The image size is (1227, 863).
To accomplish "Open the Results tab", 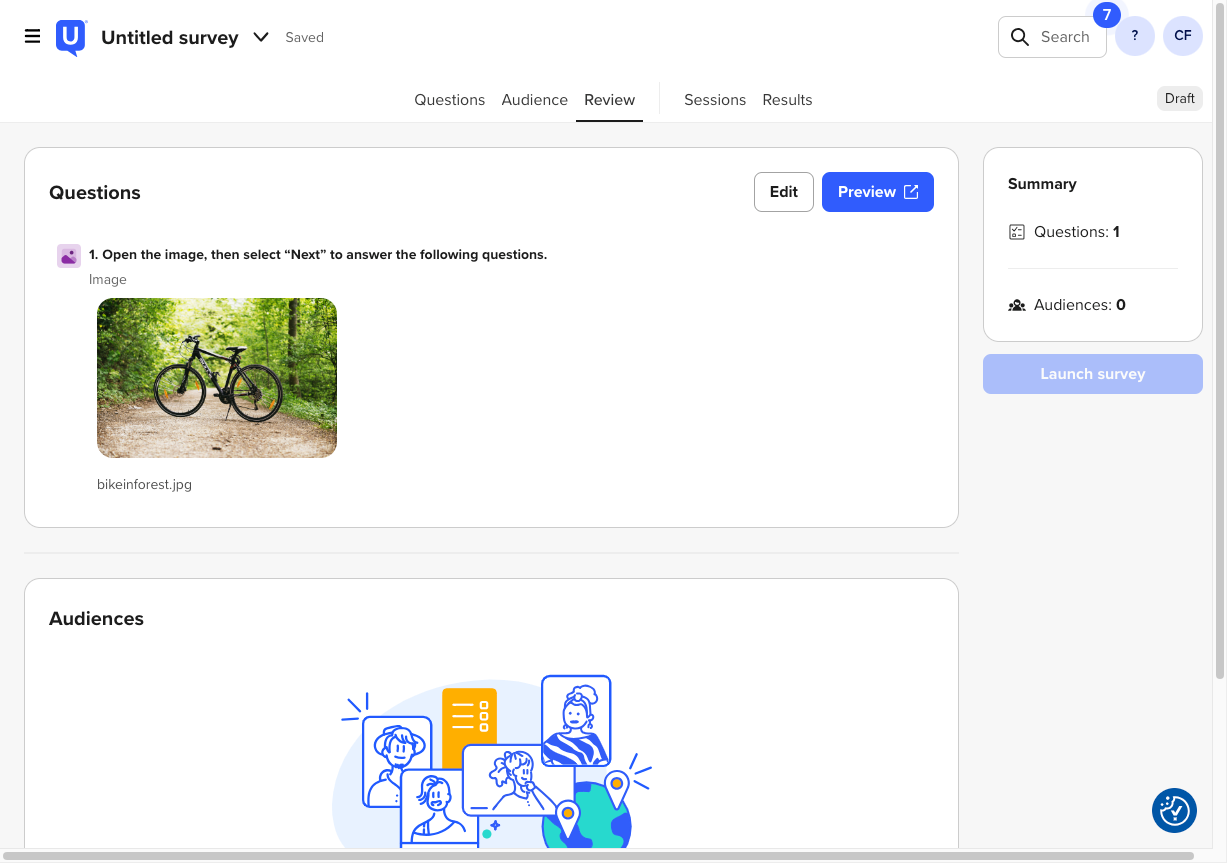I will click(x=787, y=99).
